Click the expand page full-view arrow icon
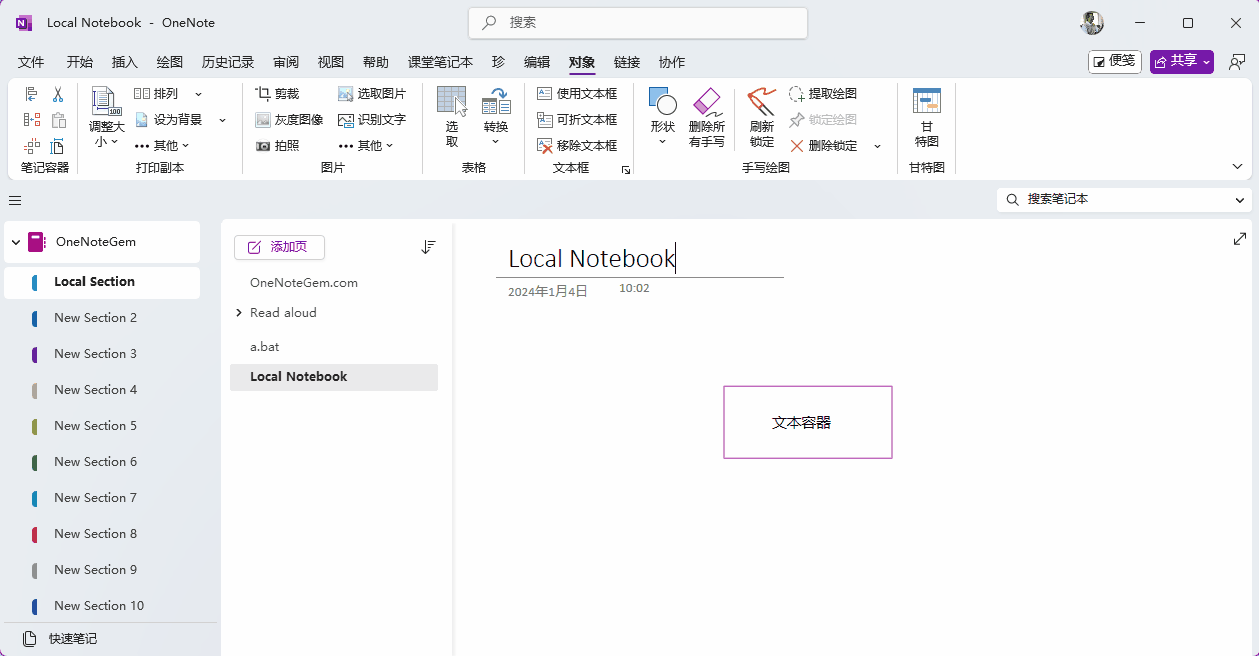 coord(1240,239)
